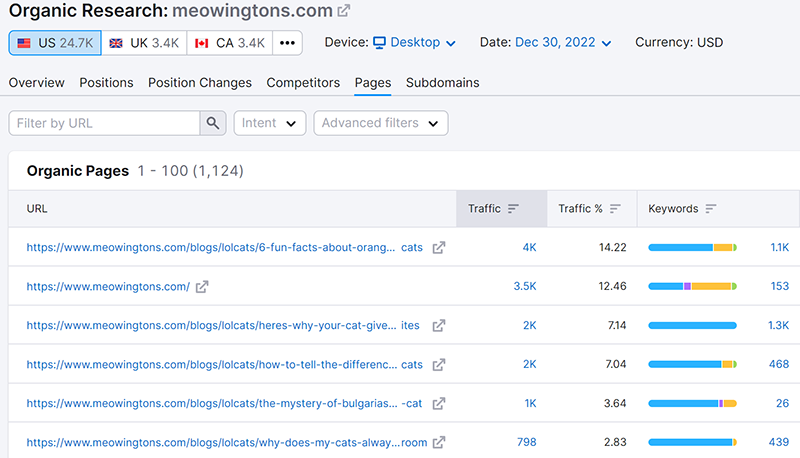Open the Date Dec 30, 2022 dropdown

point(563,42)
